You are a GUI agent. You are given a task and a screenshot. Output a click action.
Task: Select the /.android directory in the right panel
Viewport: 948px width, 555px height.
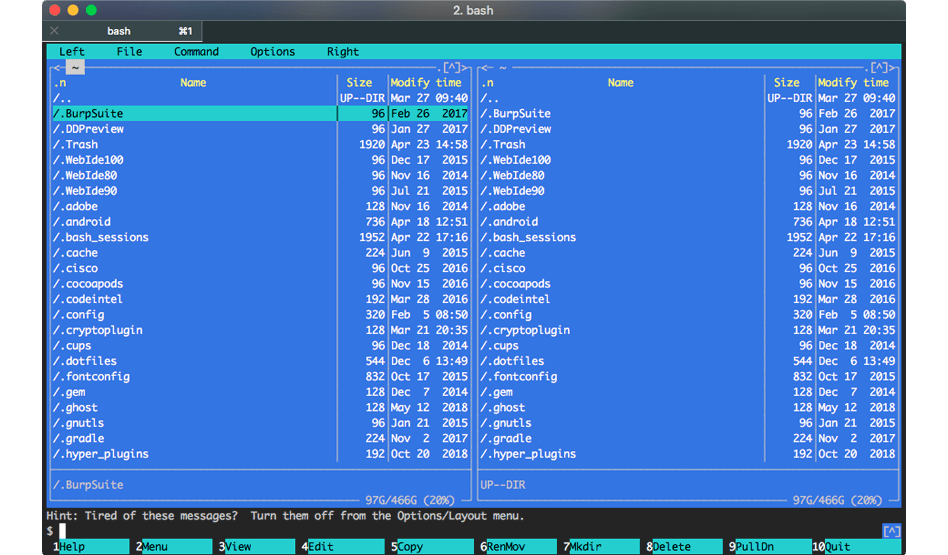coord(509,222)
